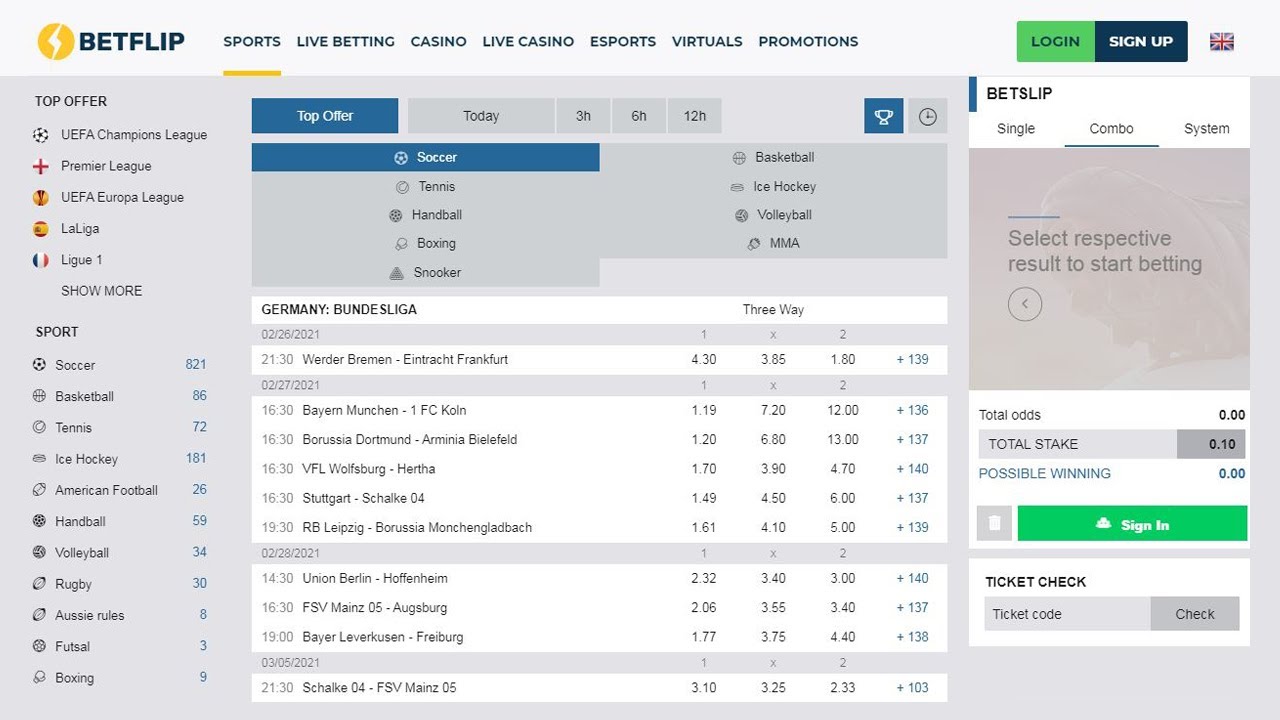
Task: Select the clock time view icon
Action: (x=928, y=116)
